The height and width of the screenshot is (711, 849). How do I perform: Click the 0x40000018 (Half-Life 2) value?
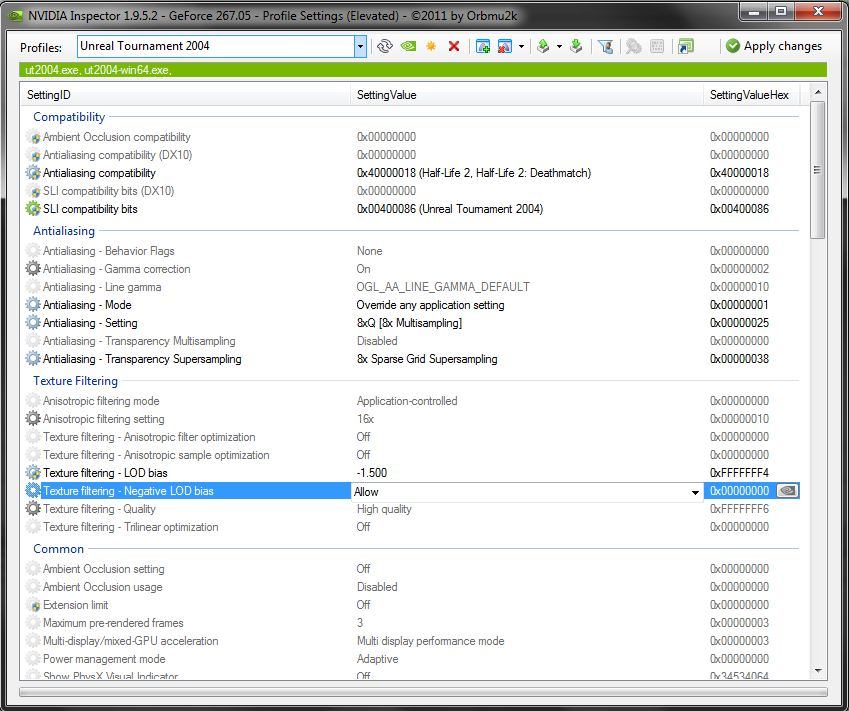coord(474,173)
